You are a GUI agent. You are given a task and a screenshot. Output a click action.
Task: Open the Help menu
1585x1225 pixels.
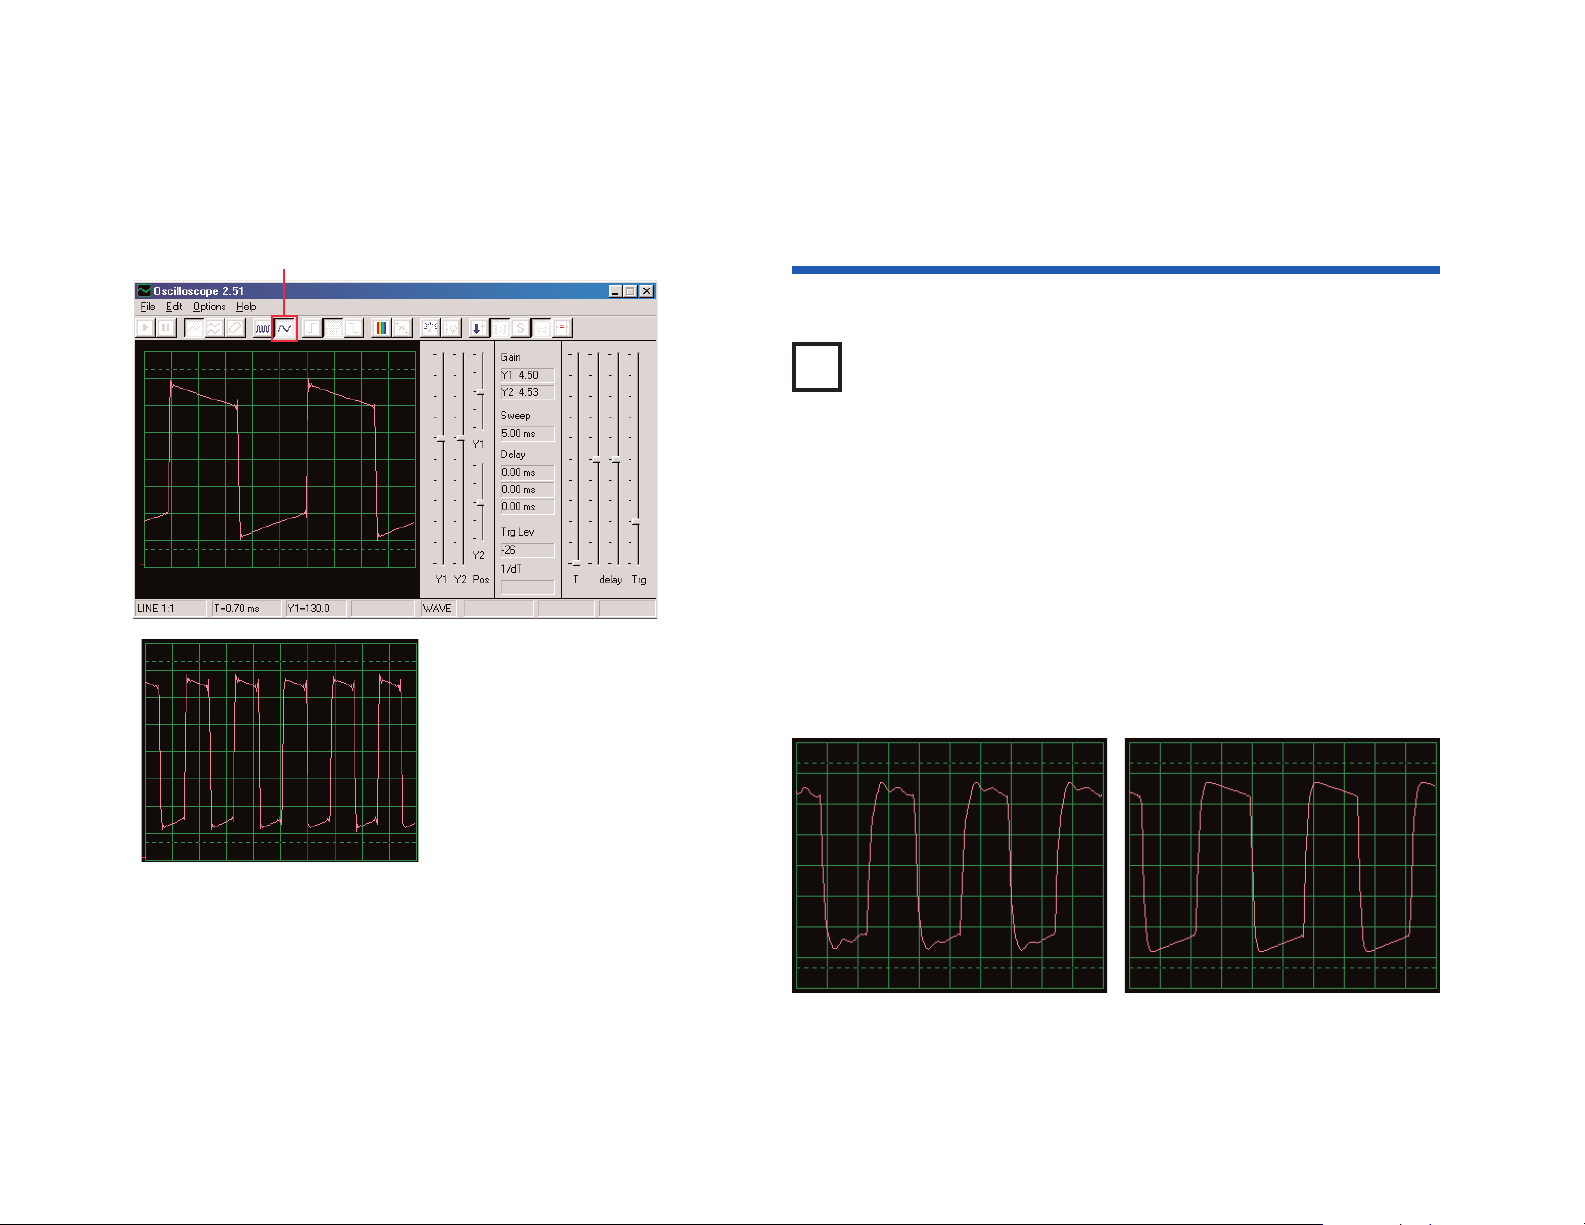[x=246, y=307]
